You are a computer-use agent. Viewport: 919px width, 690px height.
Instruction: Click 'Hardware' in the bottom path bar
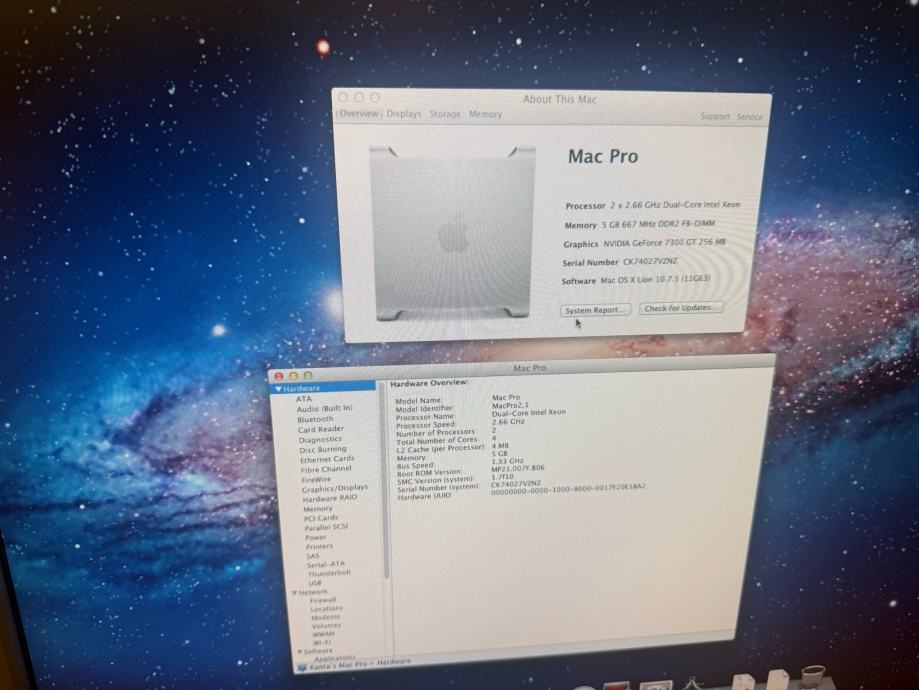point(393,662)
